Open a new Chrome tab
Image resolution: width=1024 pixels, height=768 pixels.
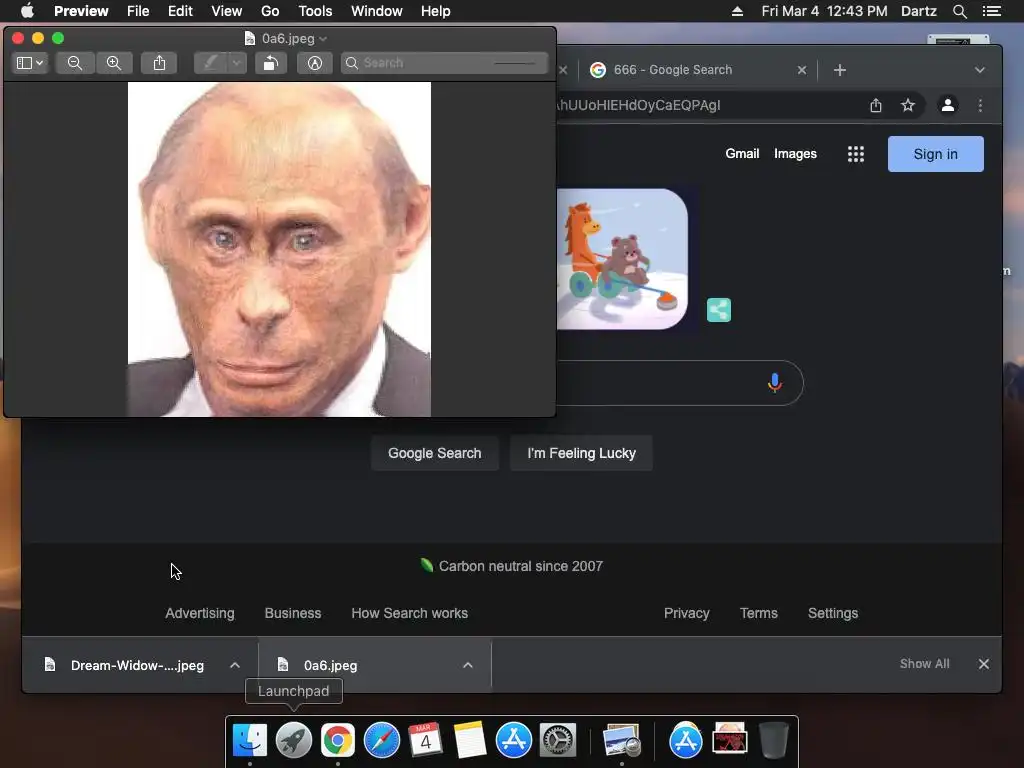click(840, 70)
